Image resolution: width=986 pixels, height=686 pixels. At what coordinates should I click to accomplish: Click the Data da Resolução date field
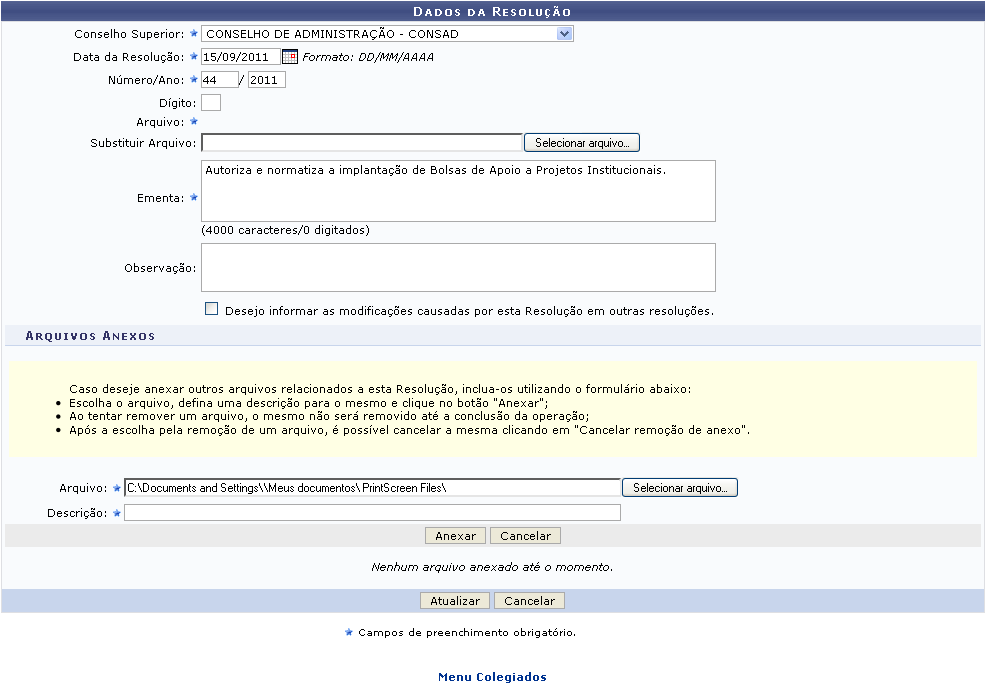[240, 57]
